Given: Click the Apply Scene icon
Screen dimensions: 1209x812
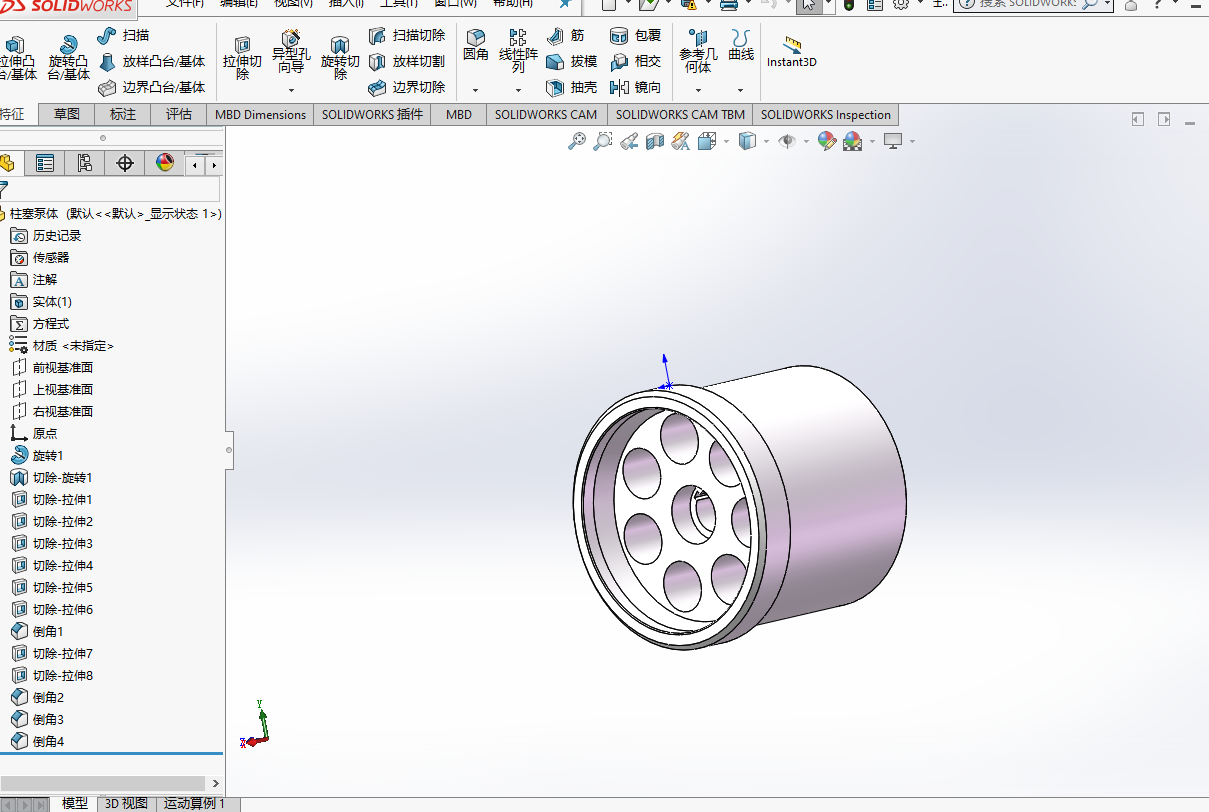Looking at the screenshot, I should (852, 142).
